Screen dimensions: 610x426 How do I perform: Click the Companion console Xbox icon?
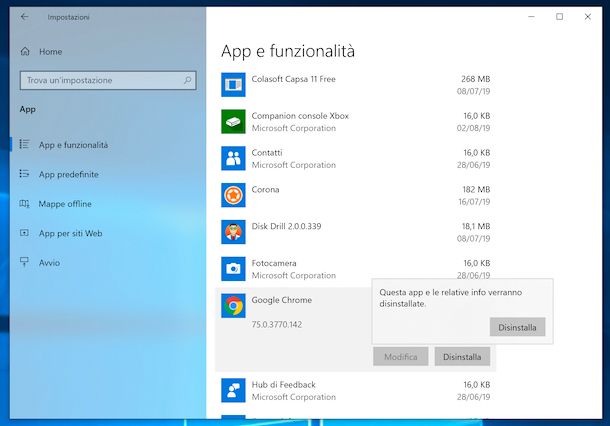(233, 122)
